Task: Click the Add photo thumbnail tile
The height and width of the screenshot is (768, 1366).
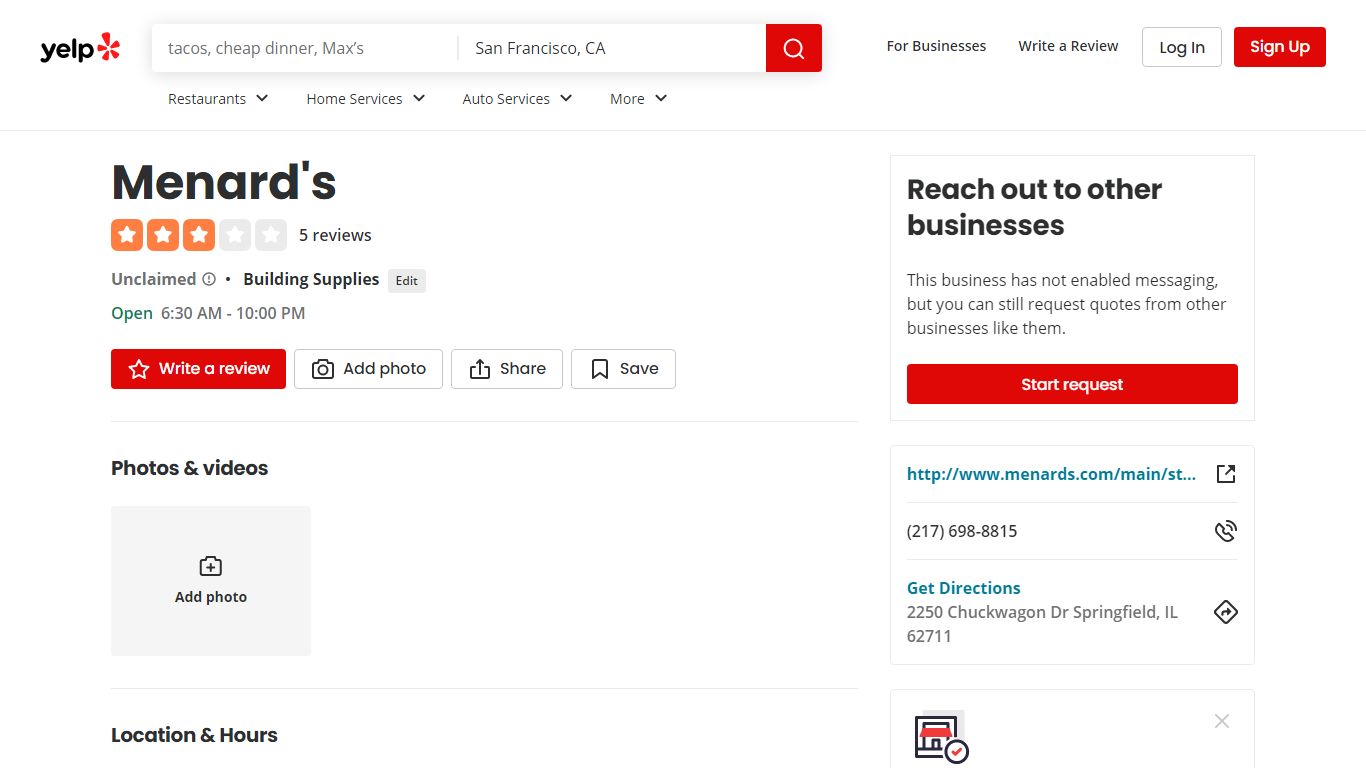Action: point(211,581)
